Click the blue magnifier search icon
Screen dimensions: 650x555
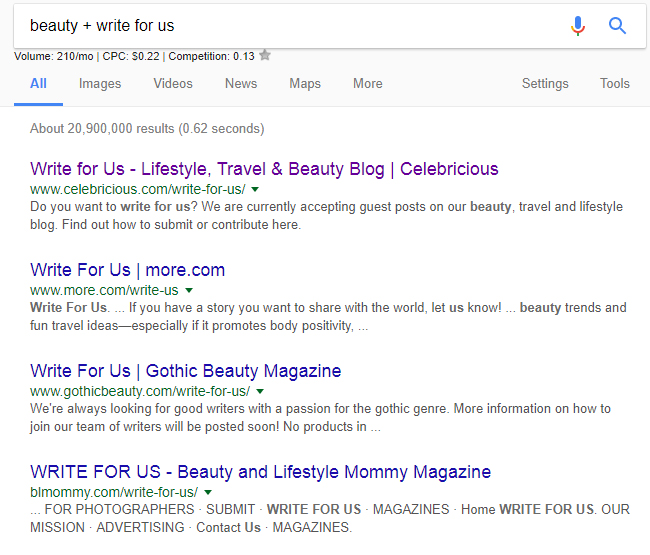617,26
